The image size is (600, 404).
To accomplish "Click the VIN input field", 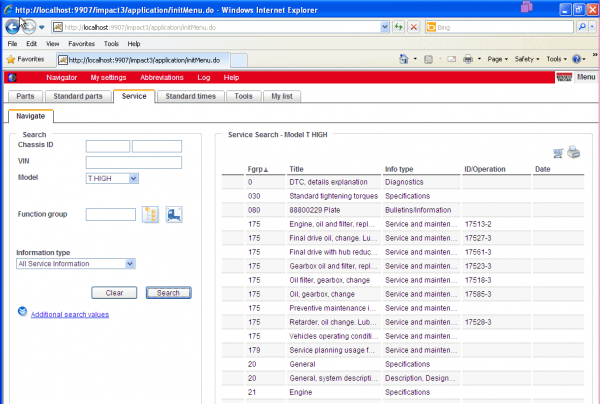I will coord(134,162).
